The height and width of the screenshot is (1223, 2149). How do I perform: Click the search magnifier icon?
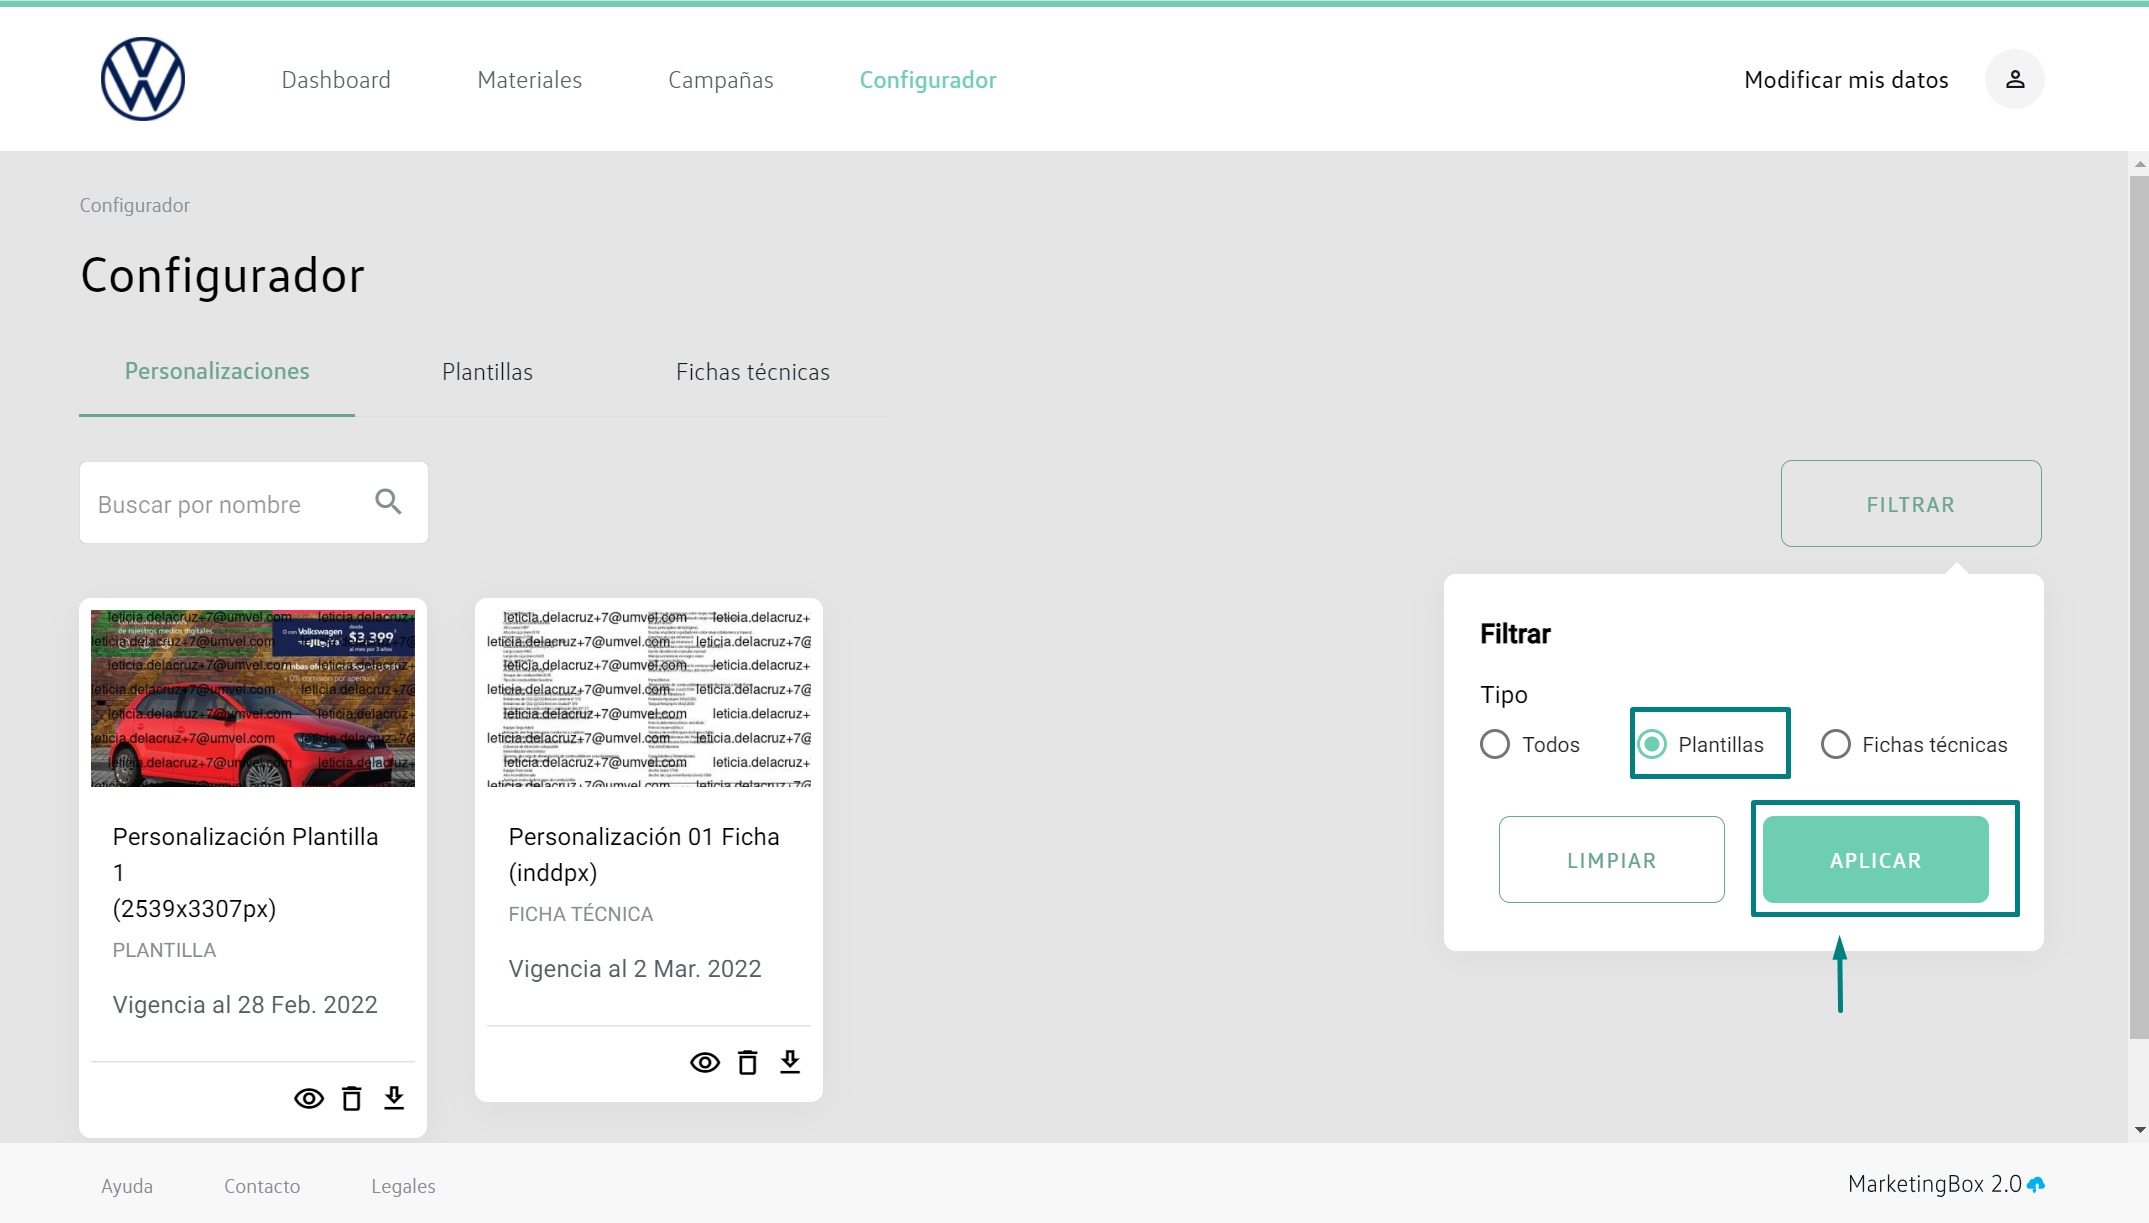point(388,502)
